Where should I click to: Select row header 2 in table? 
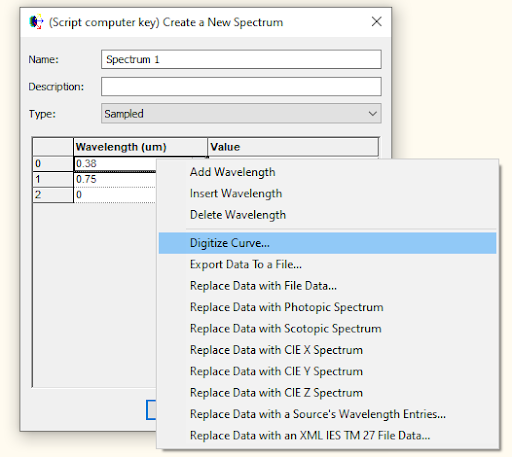[53, 195]
